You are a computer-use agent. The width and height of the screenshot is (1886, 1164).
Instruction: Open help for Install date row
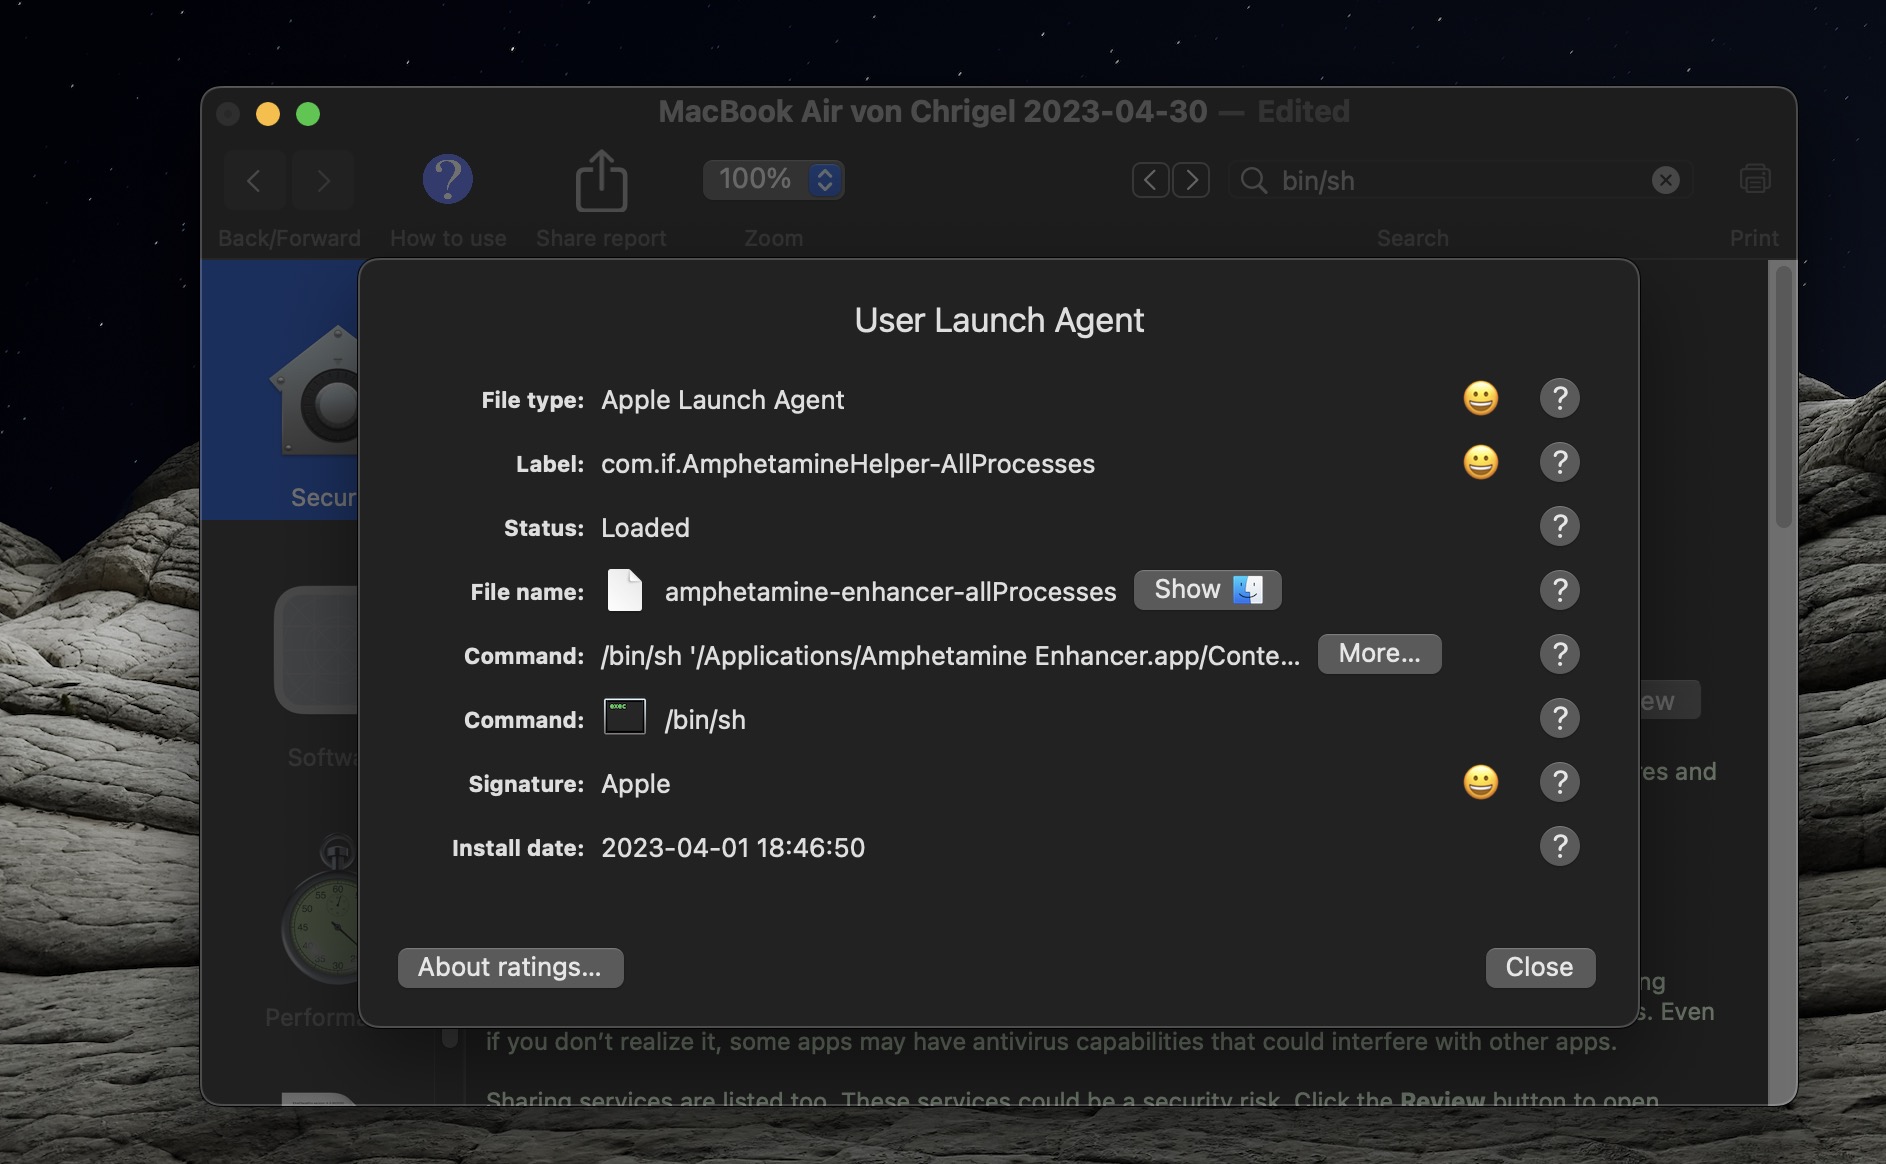tap(1560, 846)
